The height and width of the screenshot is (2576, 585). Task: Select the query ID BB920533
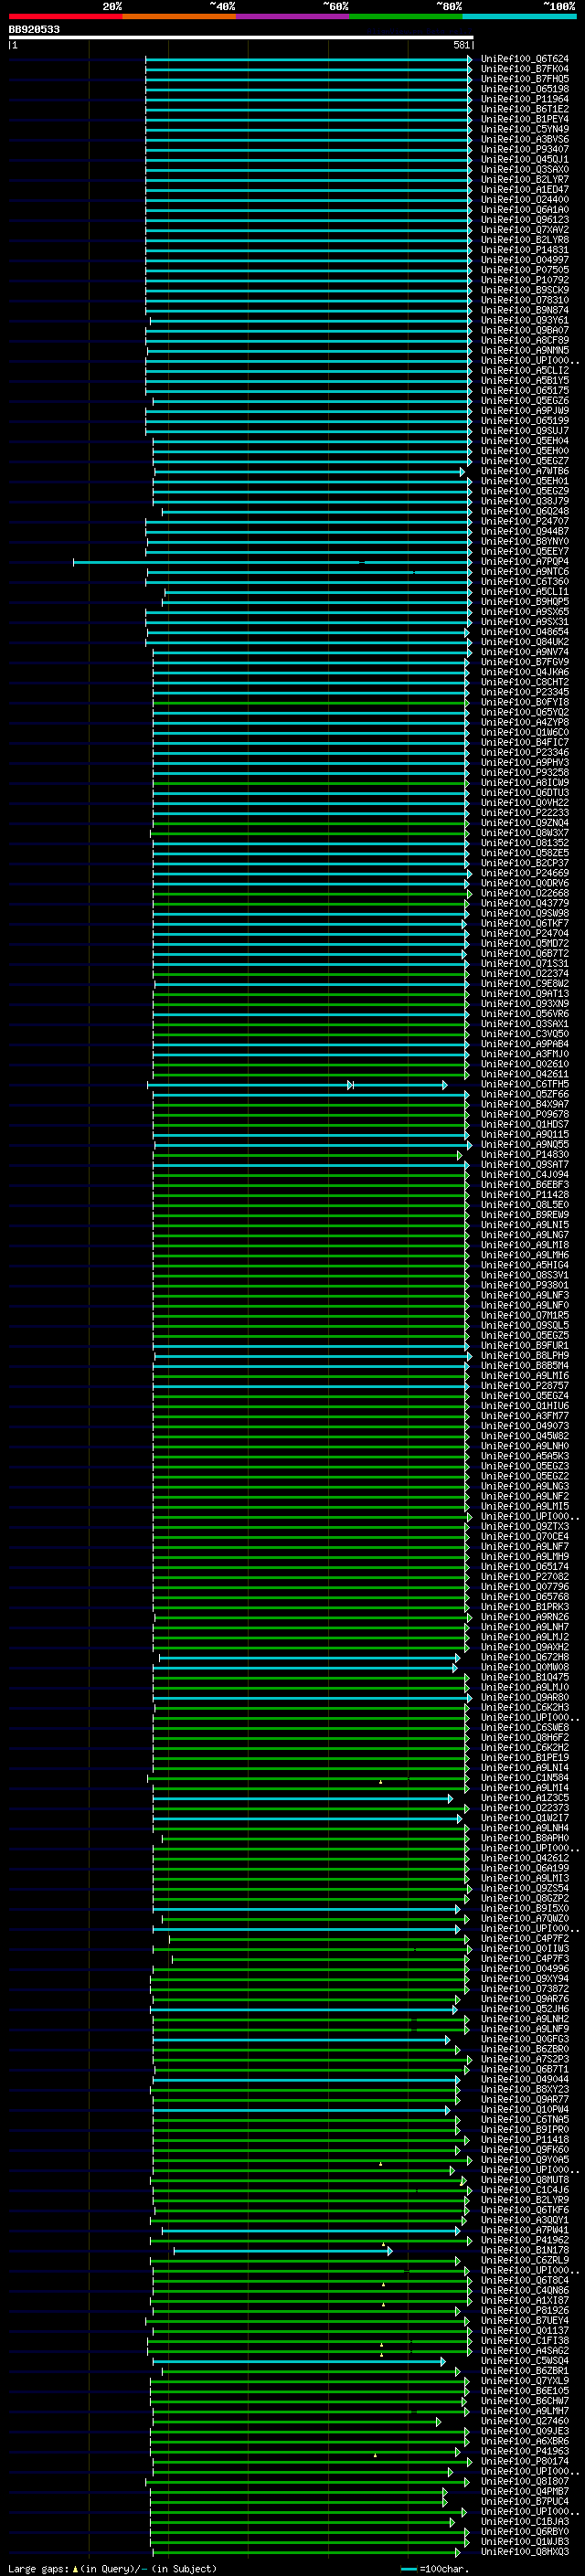tap(34, 30)
